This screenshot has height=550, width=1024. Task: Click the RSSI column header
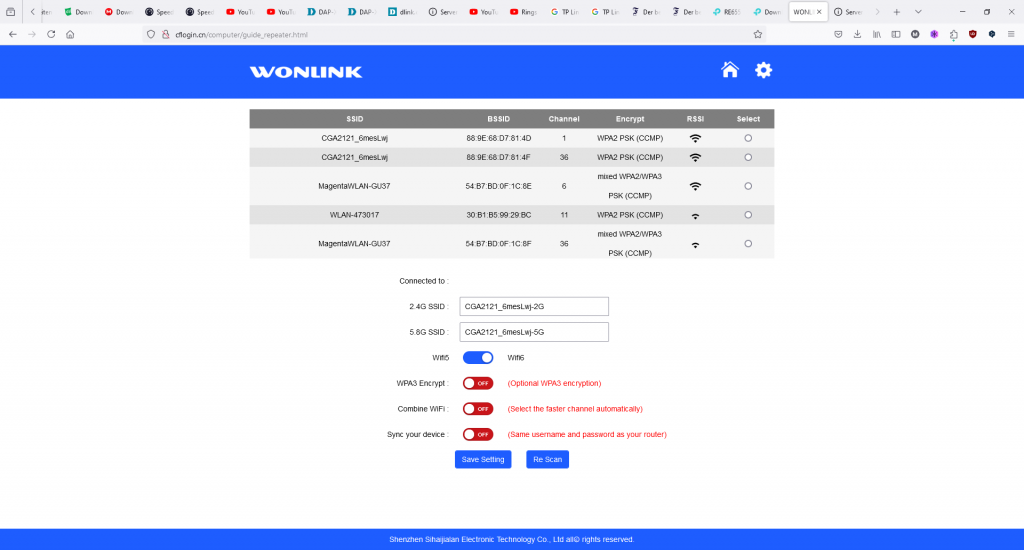tap(696, 119)
